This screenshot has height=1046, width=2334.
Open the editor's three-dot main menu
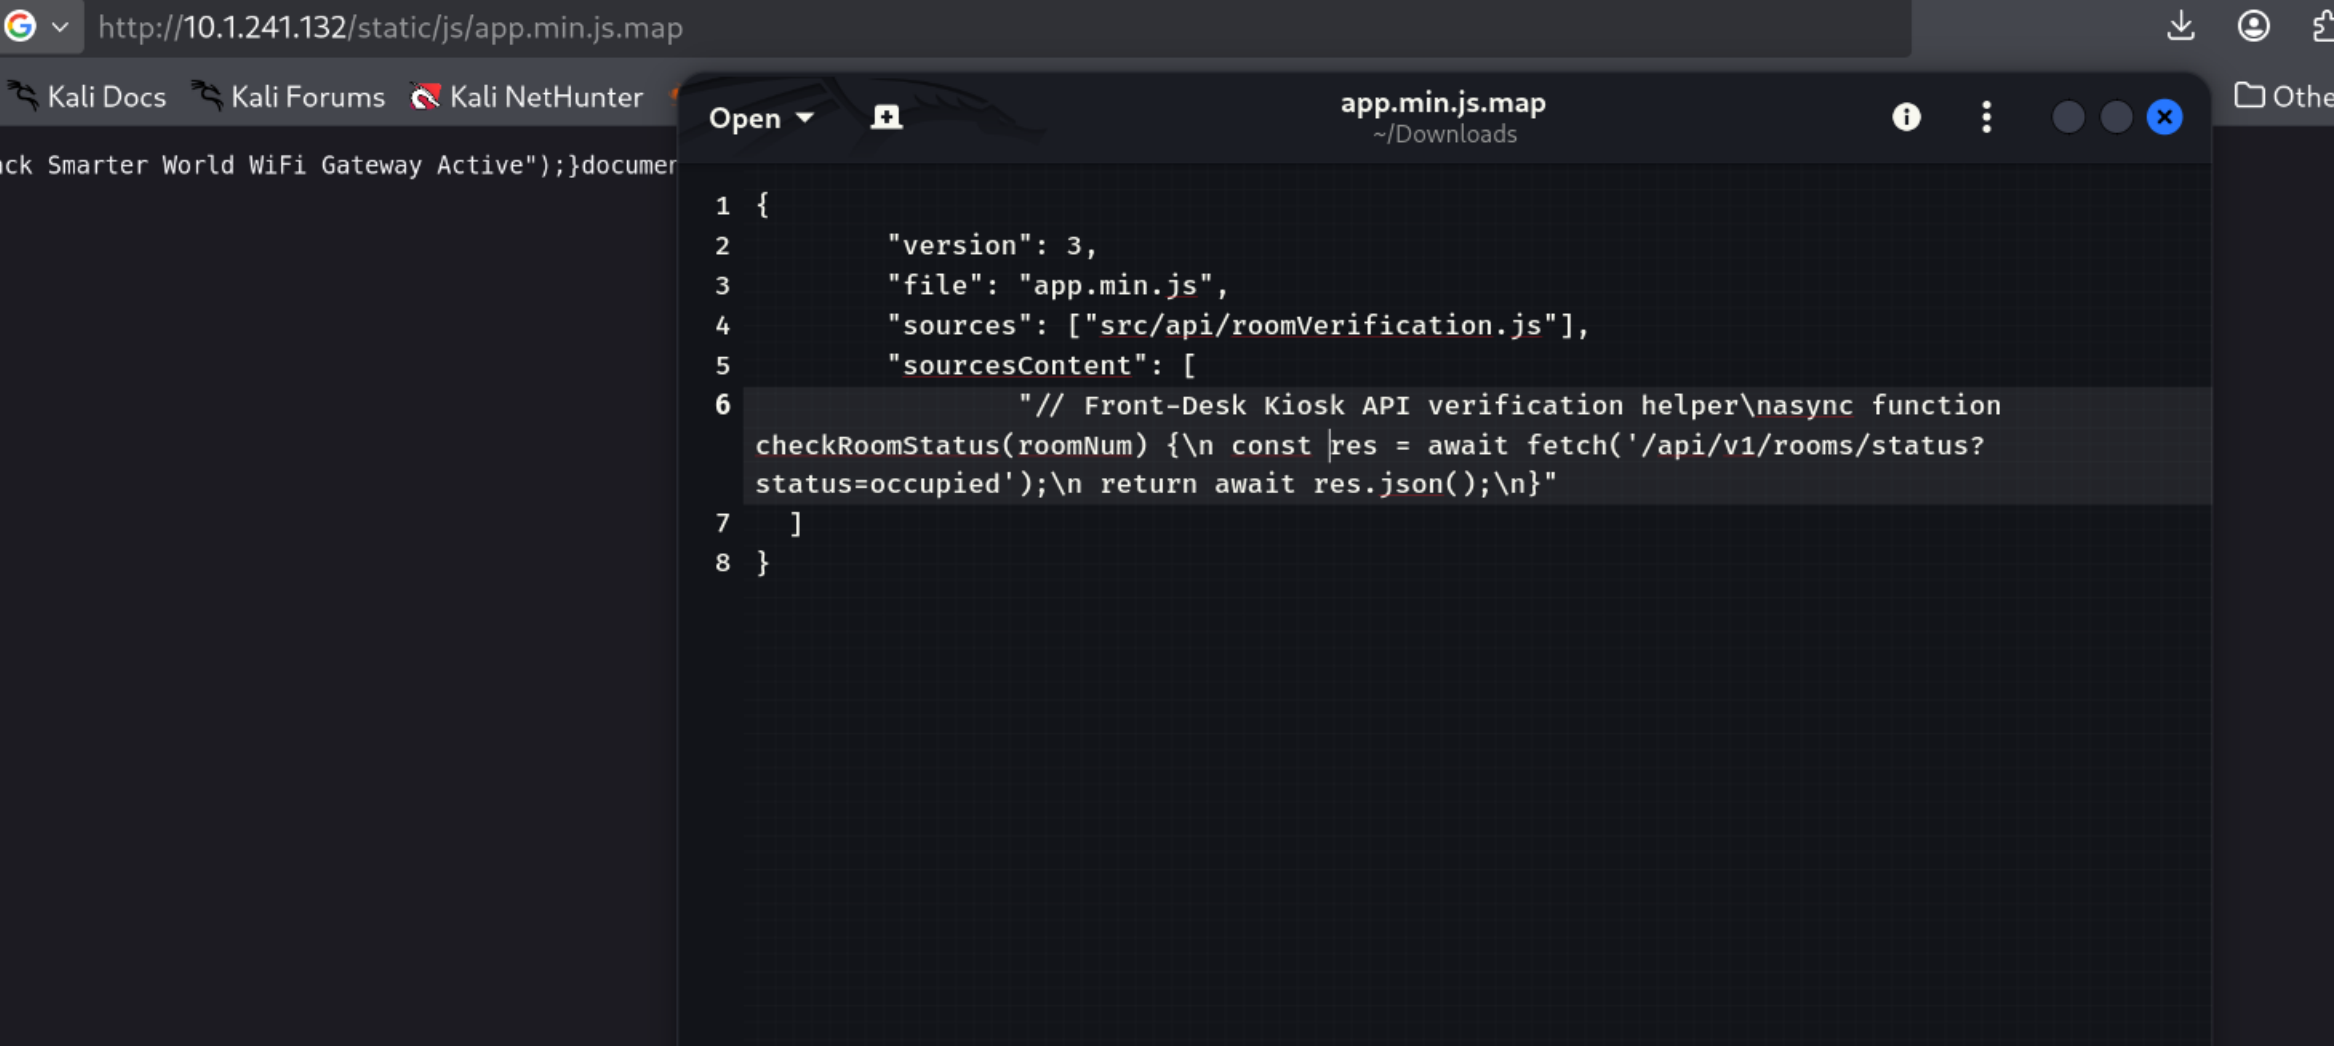click(1986, 117)
